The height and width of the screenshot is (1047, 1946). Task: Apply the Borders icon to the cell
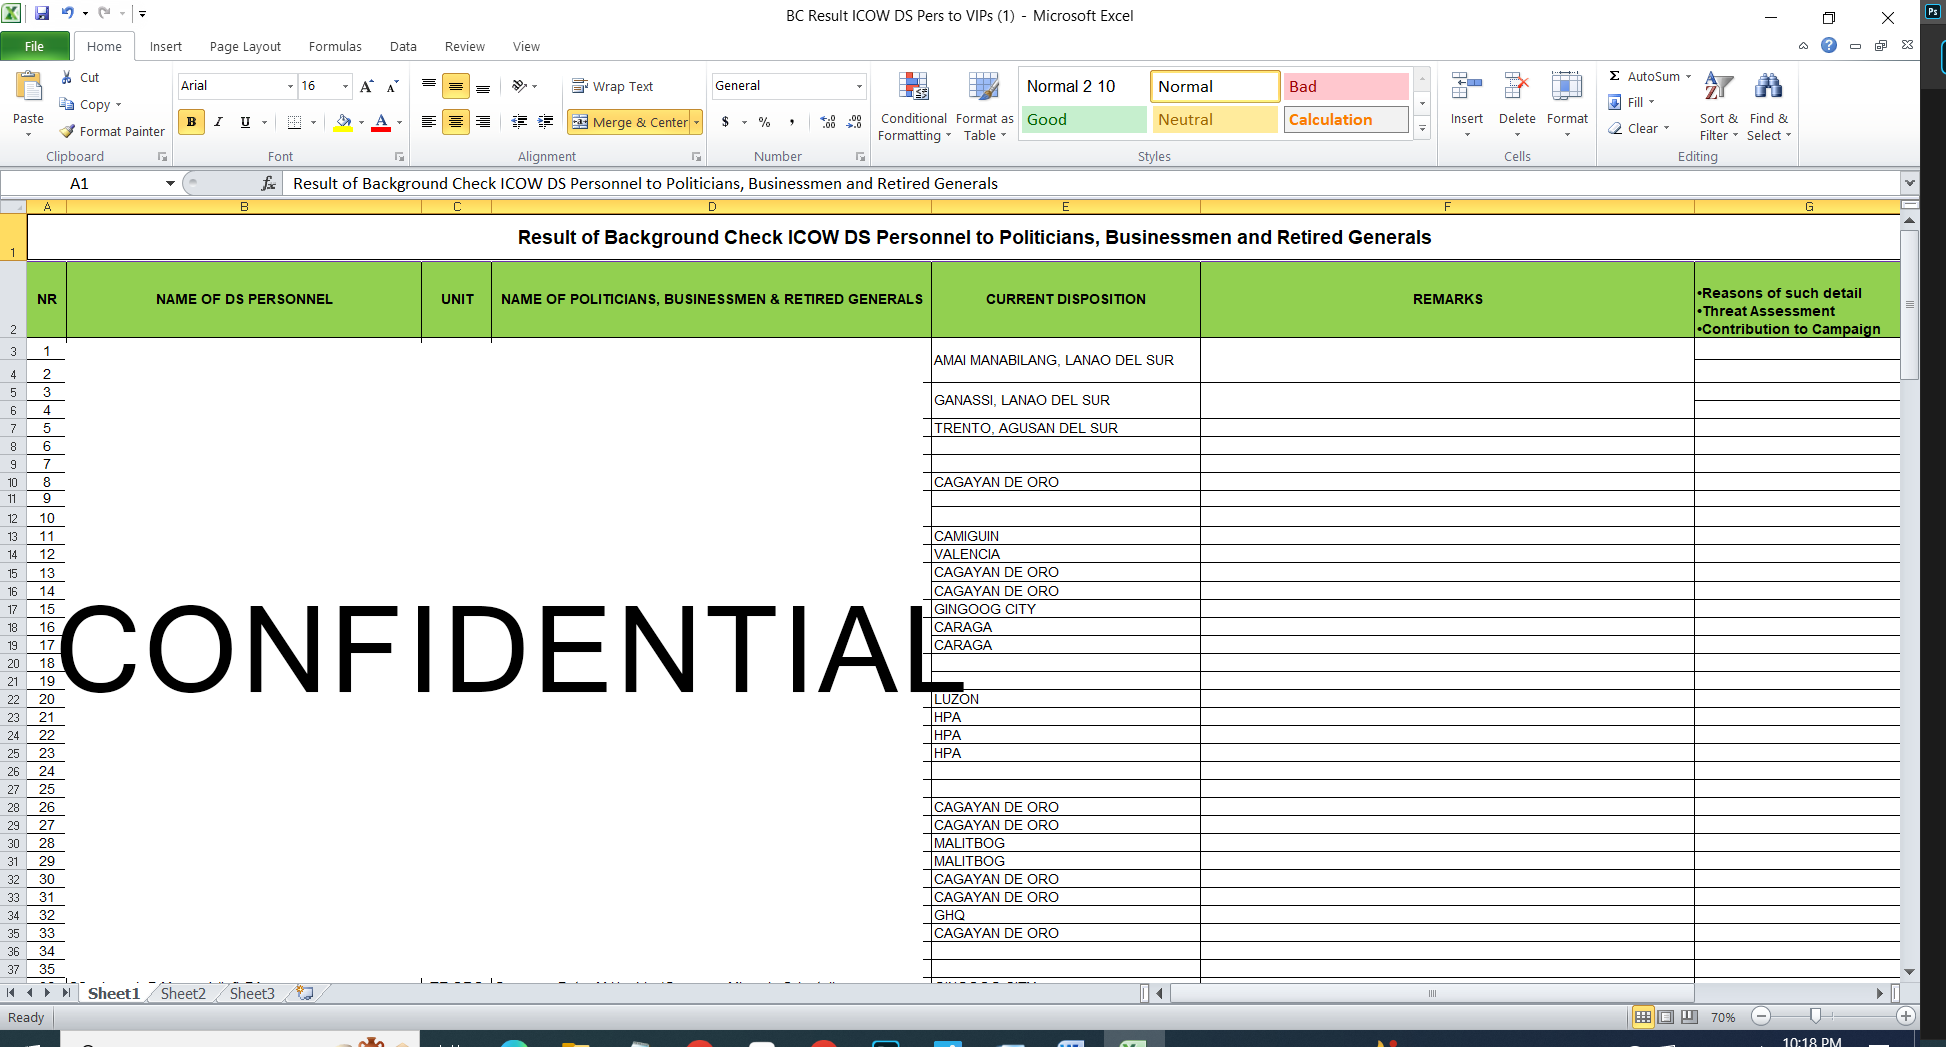(294, 122)
